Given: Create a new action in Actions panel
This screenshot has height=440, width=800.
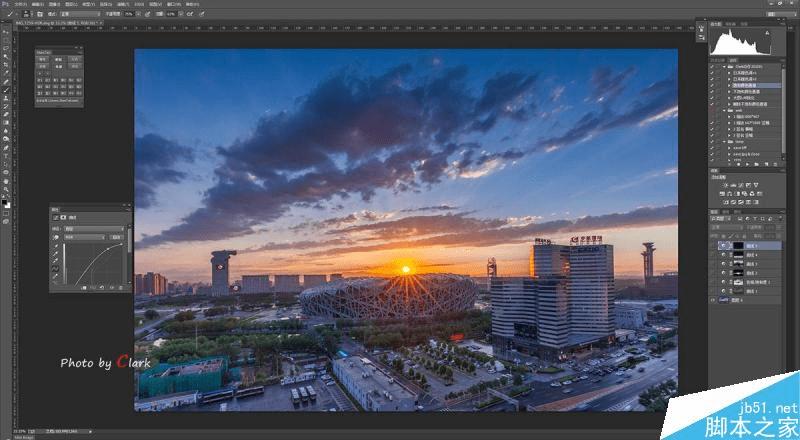Looking at the screenshot, I should [766, 164].
